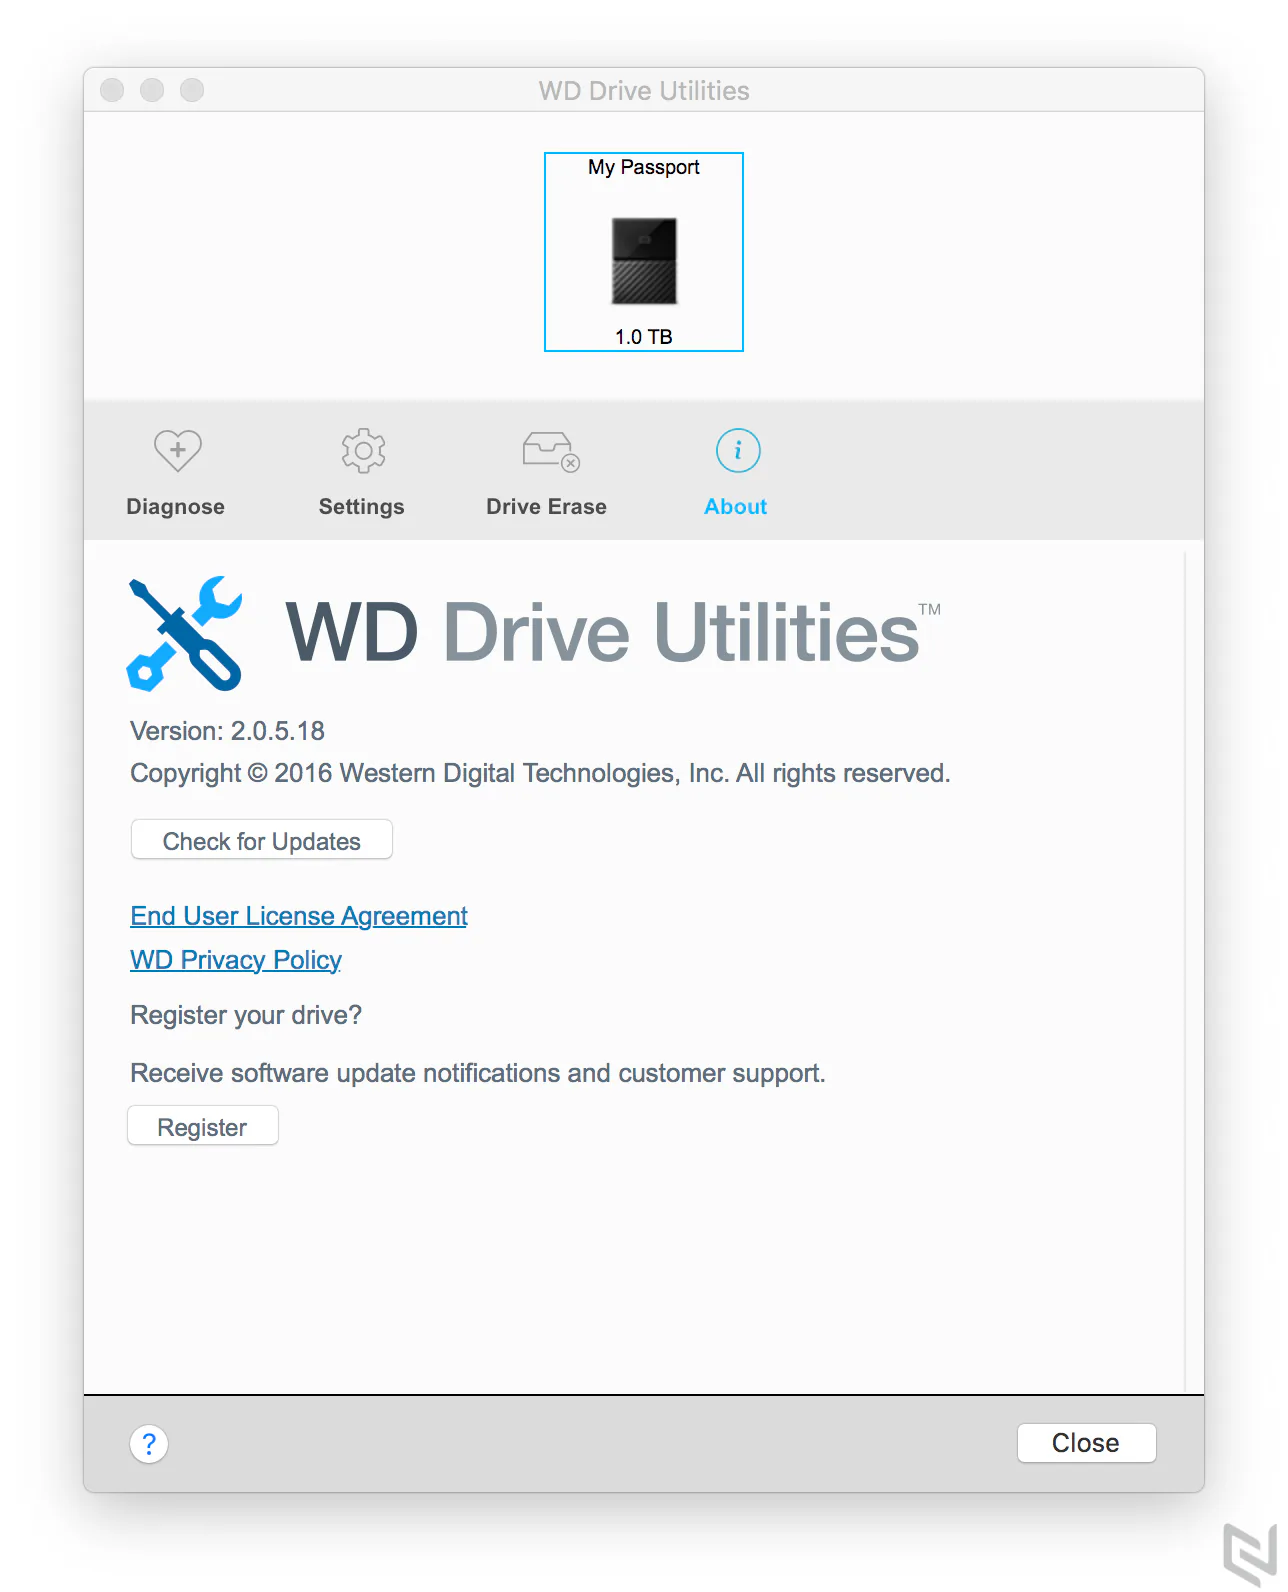Click the Register button

click(203, 1127)
